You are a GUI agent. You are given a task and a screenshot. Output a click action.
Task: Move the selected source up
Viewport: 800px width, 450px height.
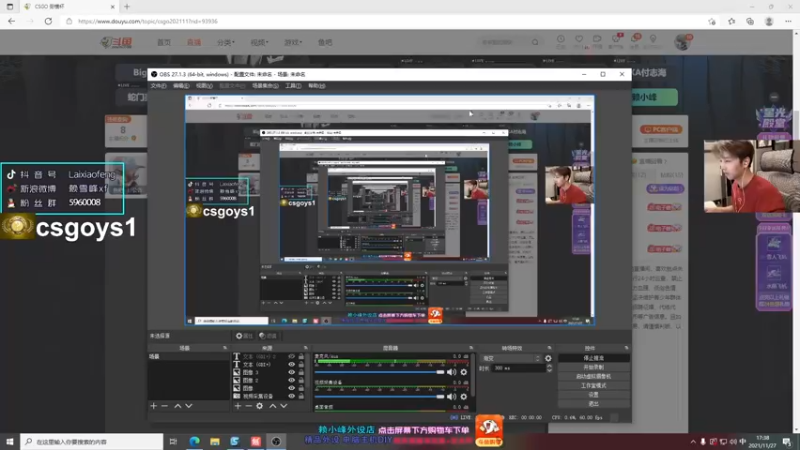point(272,406)
